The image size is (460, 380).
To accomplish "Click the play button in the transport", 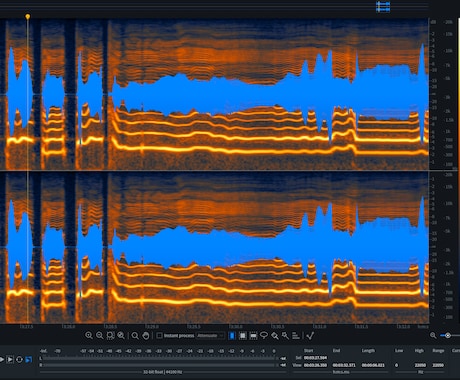I will [x=2, y=359].
